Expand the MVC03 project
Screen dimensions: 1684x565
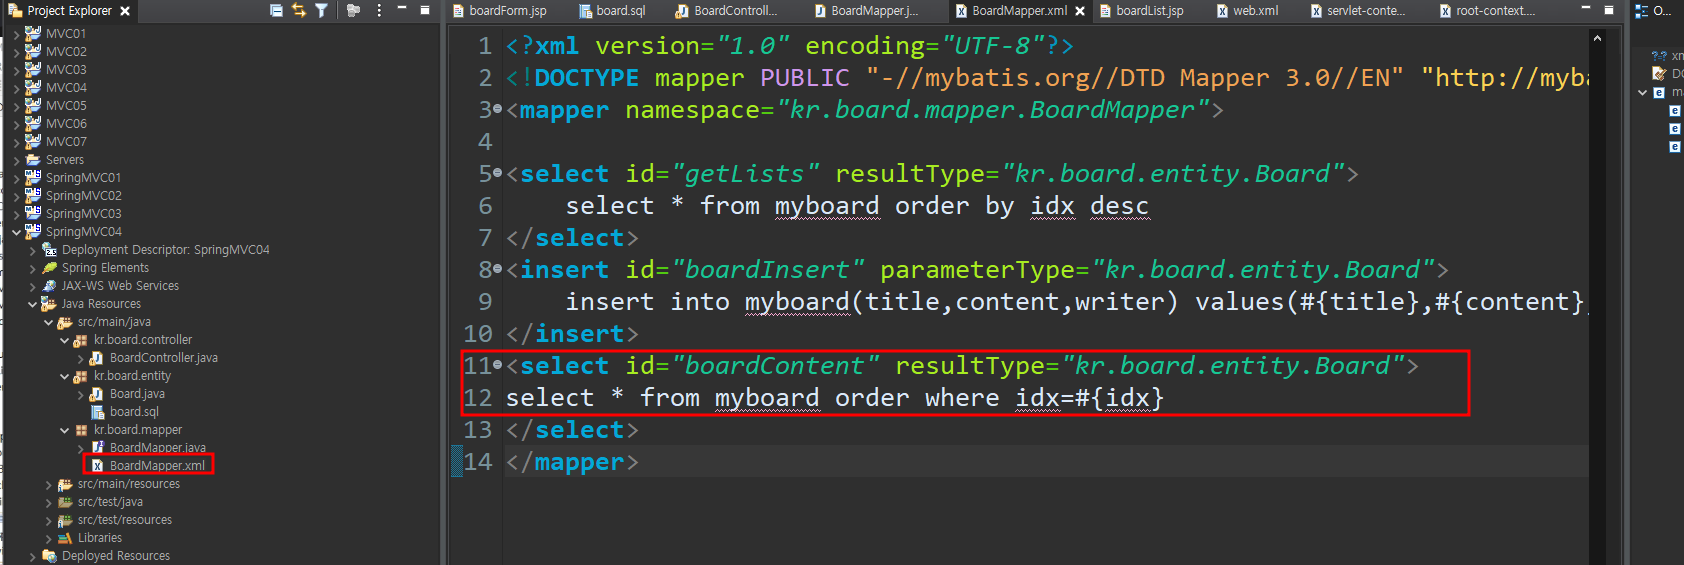point(17,70)
